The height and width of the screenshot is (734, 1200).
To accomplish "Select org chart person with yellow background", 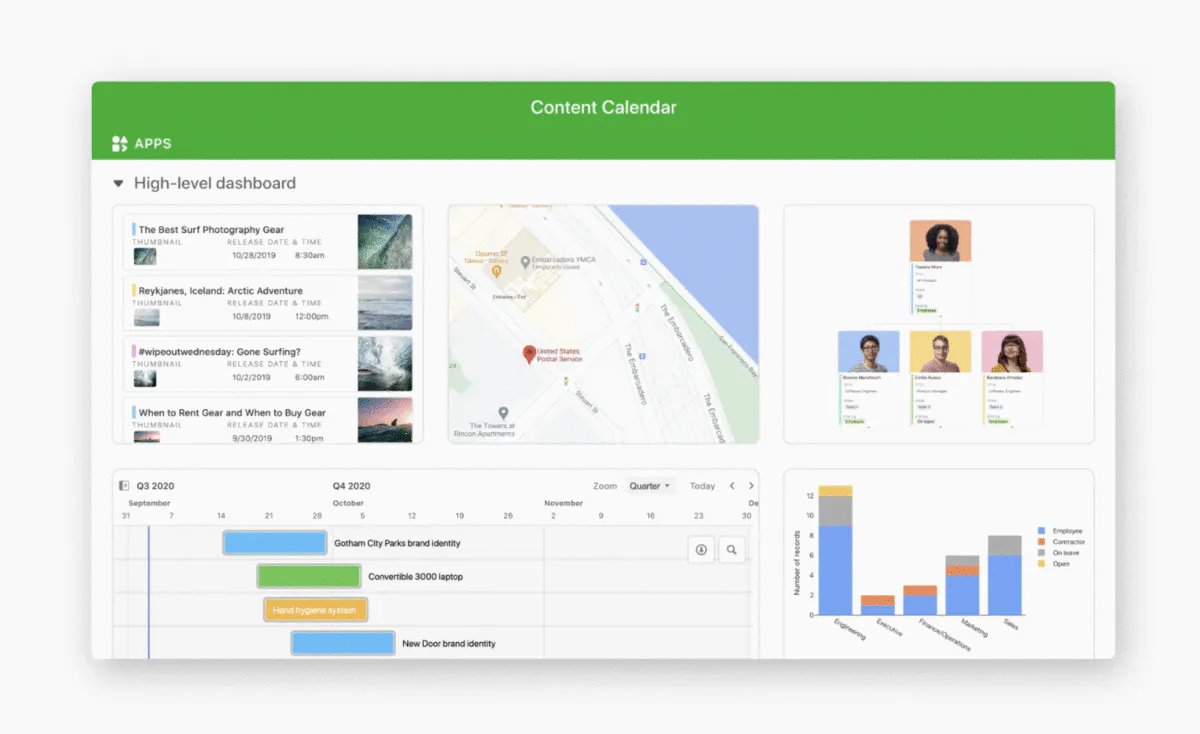I will click(940, 351).
